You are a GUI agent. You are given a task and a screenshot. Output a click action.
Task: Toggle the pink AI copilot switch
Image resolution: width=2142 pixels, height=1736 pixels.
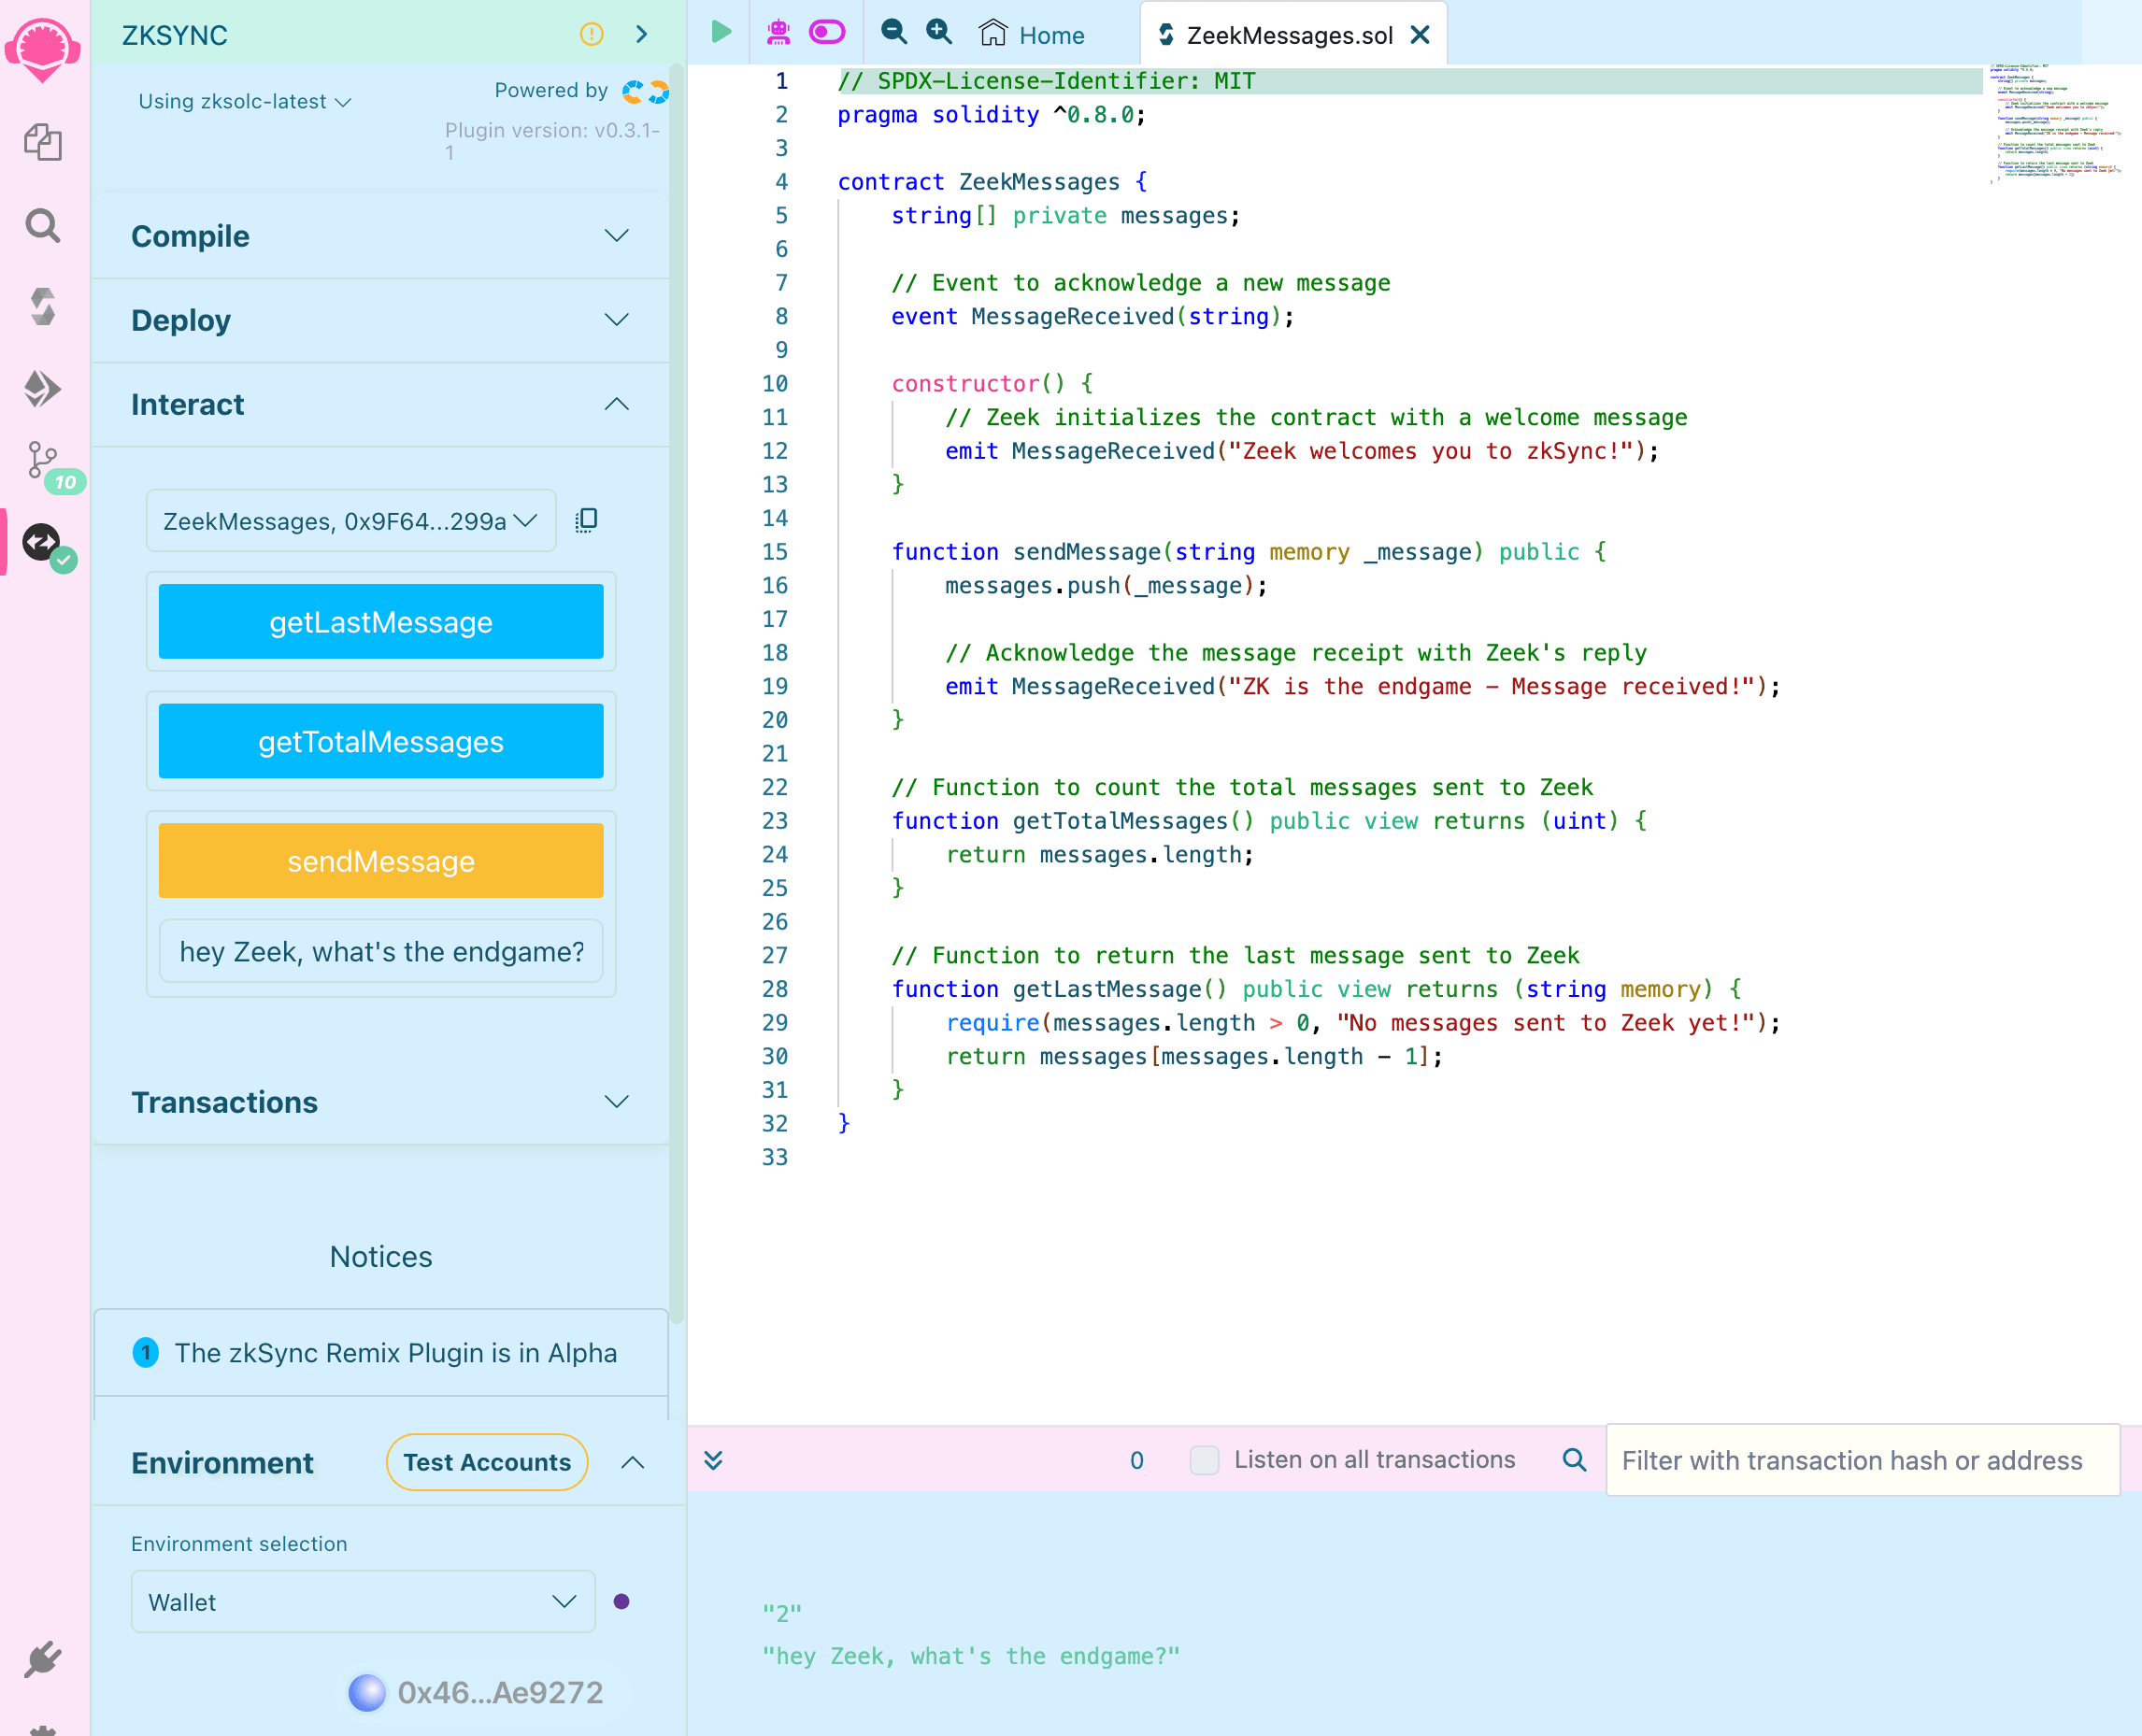tap(827, 33)
